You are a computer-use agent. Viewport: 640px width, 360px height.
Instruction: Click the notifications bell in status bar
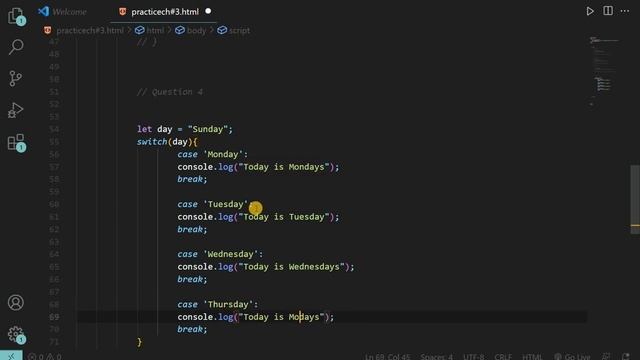coord(626,356)
